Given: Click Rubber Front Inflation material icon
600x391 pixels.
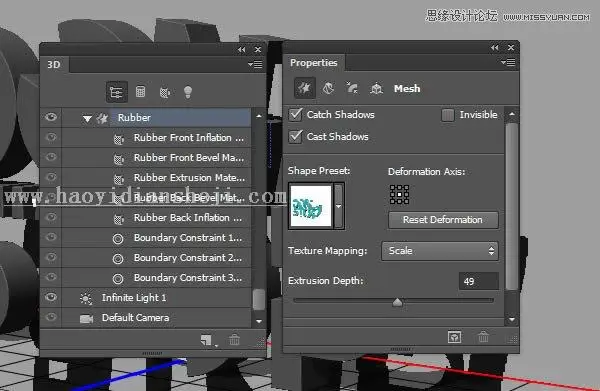Looking at the screenshot, I should pyautogui.click(x=119, y=139).
